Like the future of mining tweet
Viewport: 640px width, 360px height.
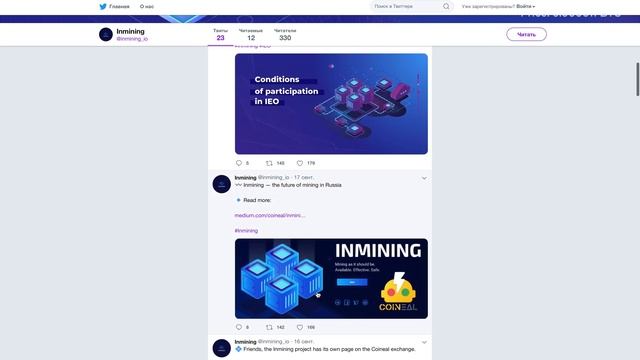point(300,327)
